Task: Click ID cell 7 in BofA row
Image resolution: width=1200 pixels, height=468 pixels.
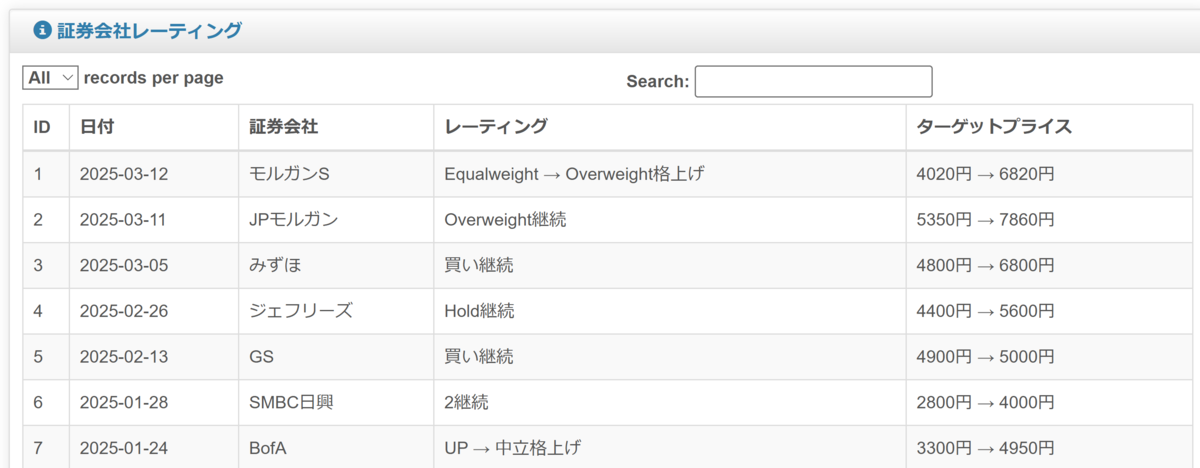Action: 46,447
